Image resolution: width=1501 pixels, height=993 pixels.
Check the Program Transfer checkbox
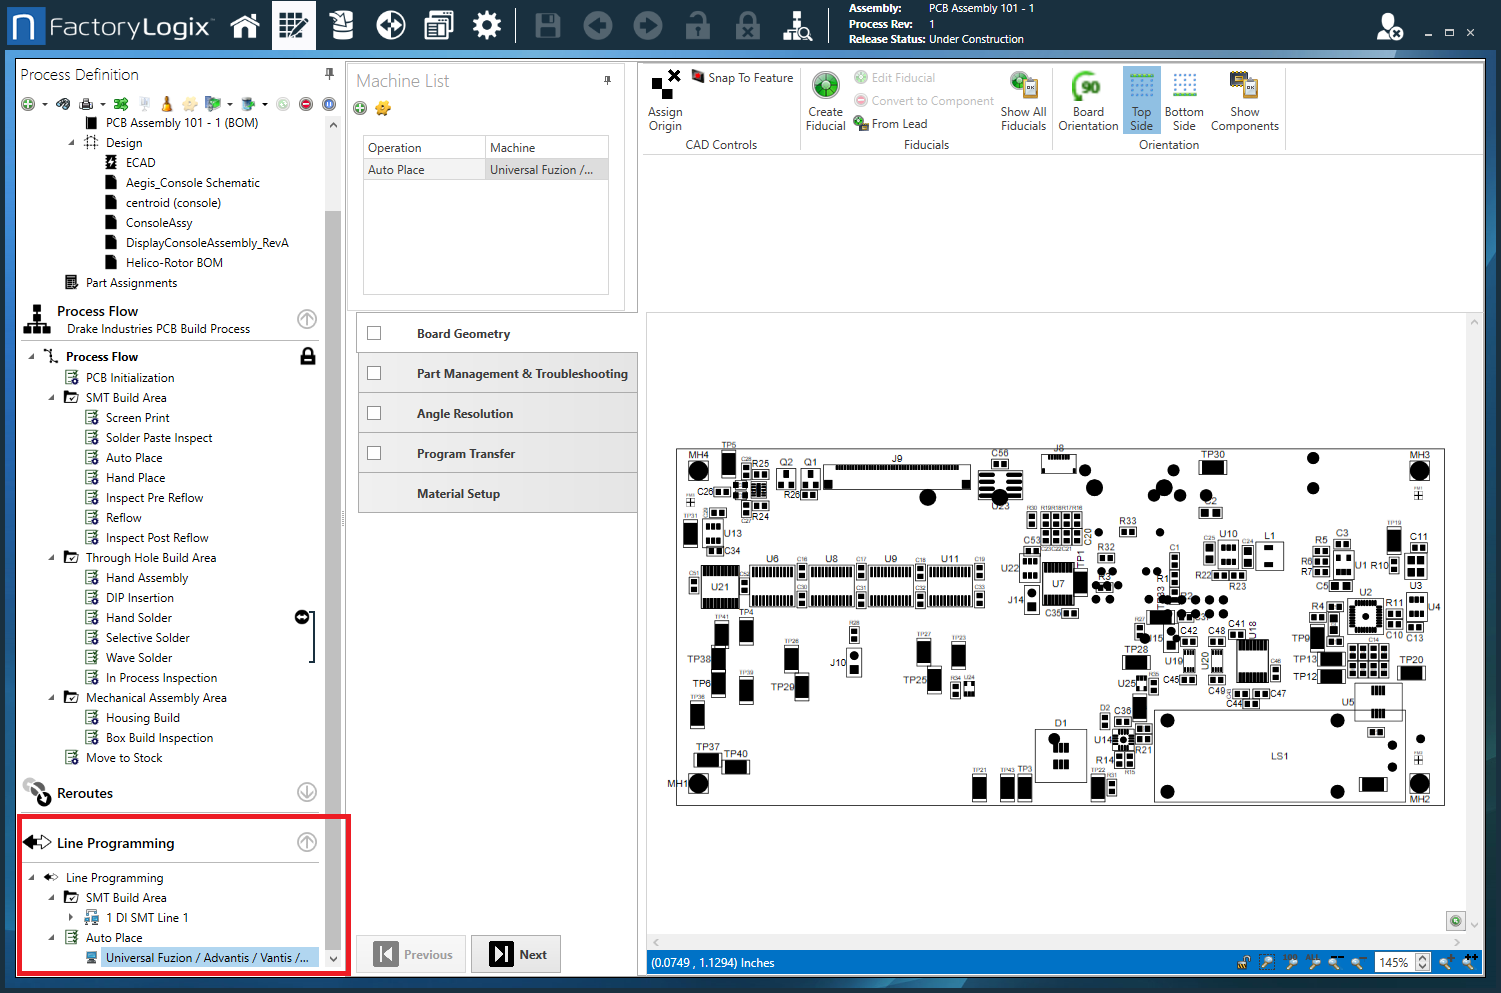coord(374,453)
